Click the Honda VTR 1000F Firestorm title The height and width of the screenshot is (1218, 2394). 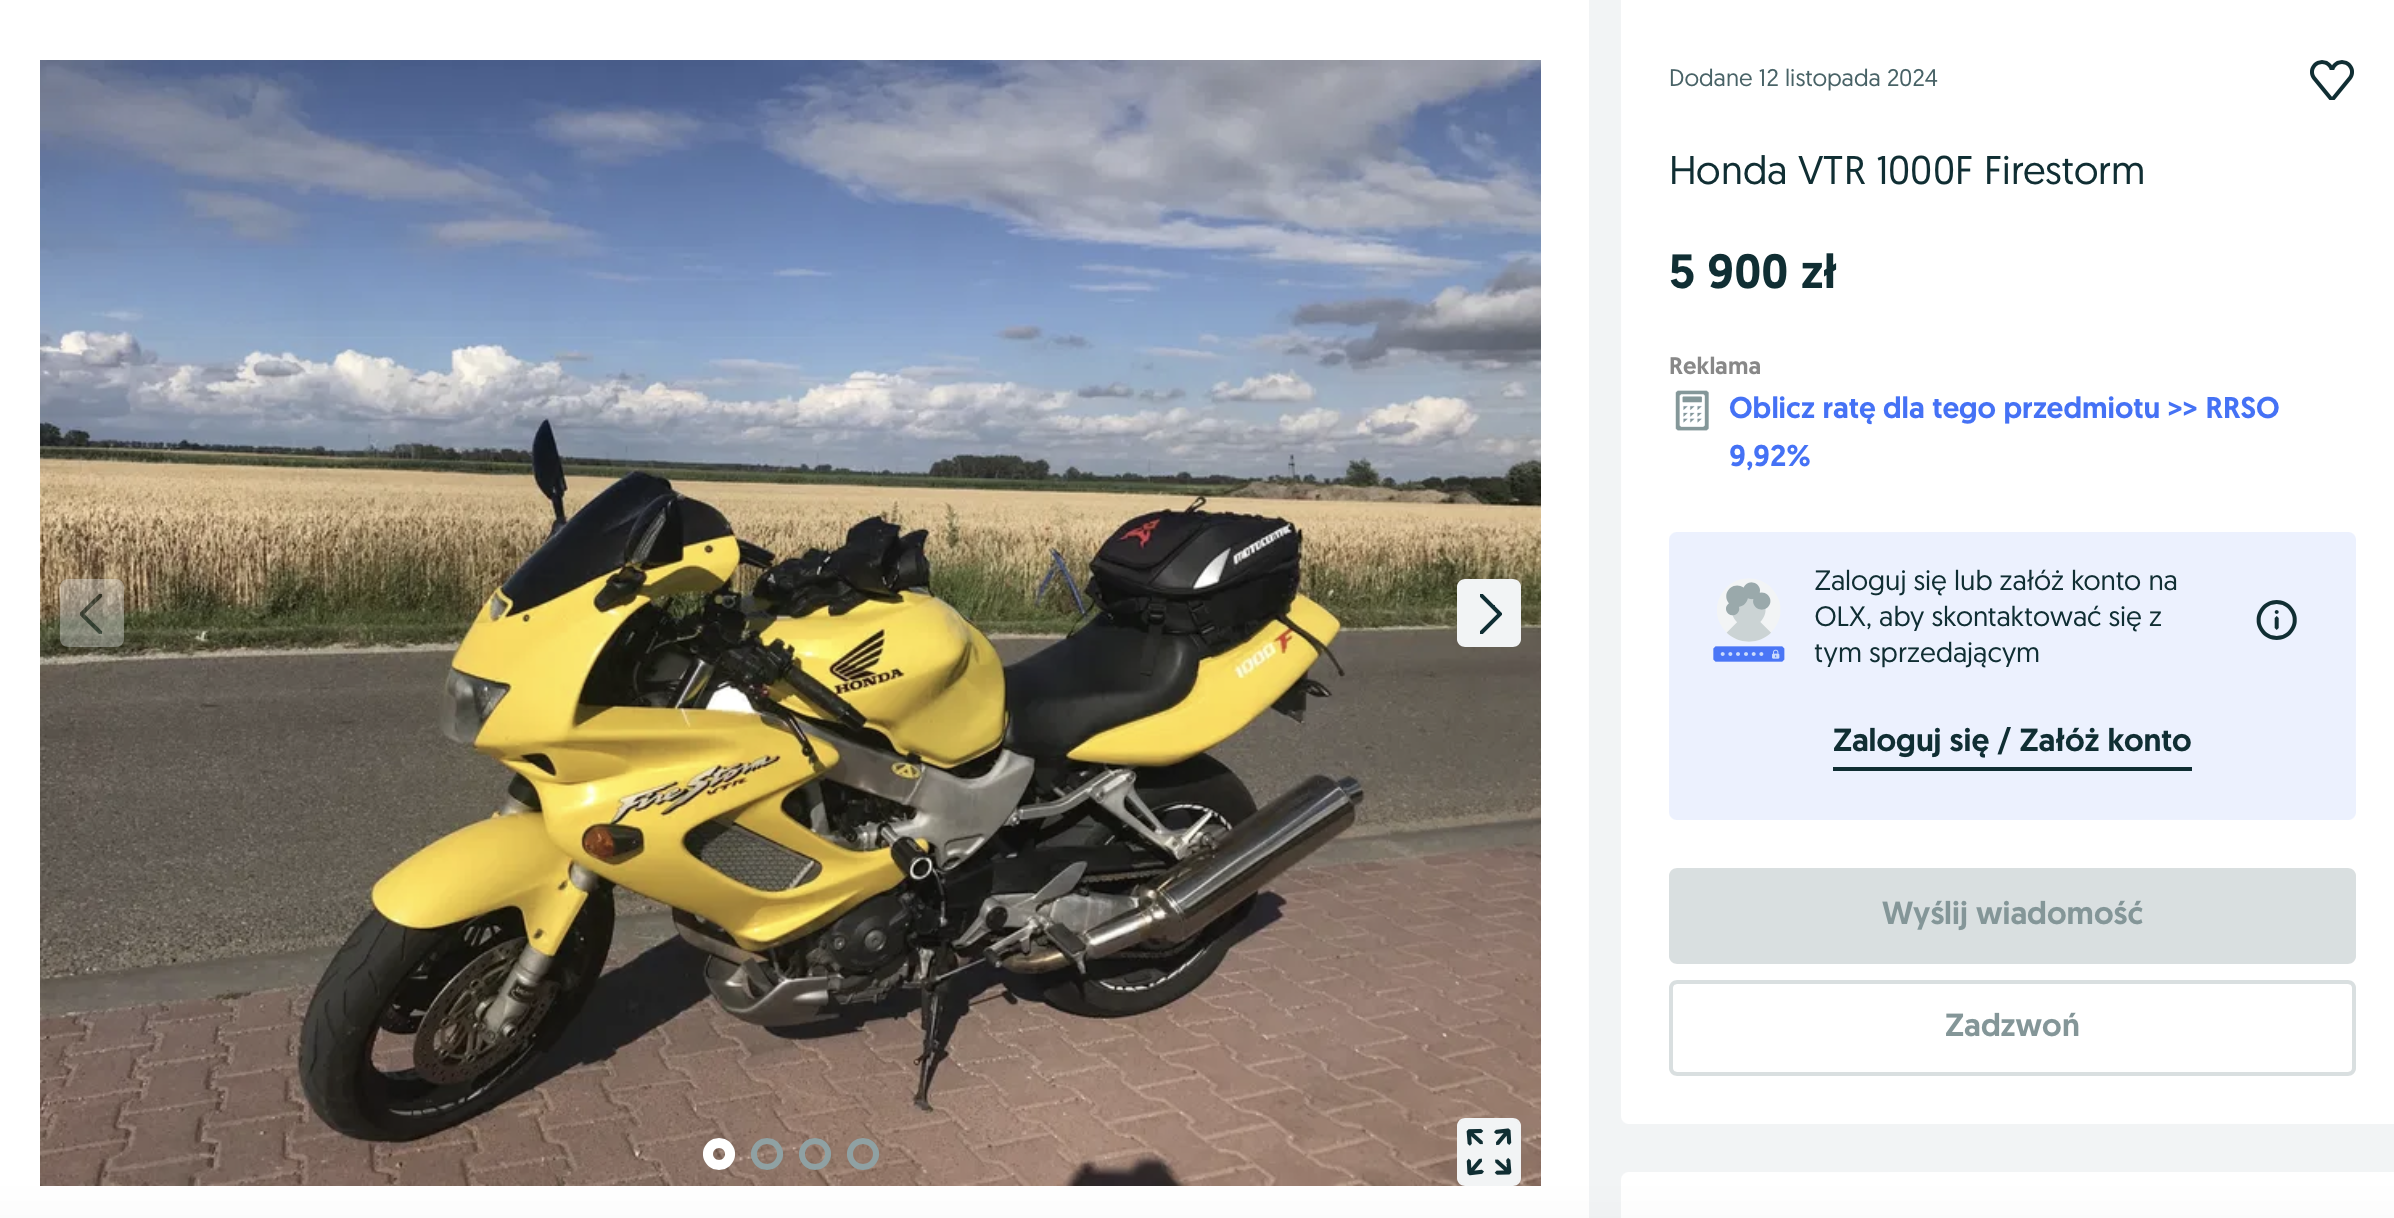[1906, 171]
